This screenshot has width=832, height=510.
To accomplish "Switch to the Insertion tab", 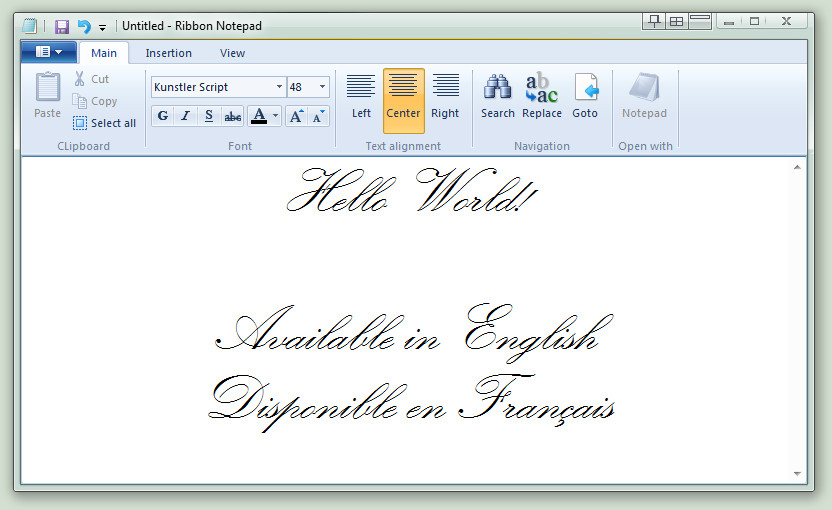I will point(168,53).
